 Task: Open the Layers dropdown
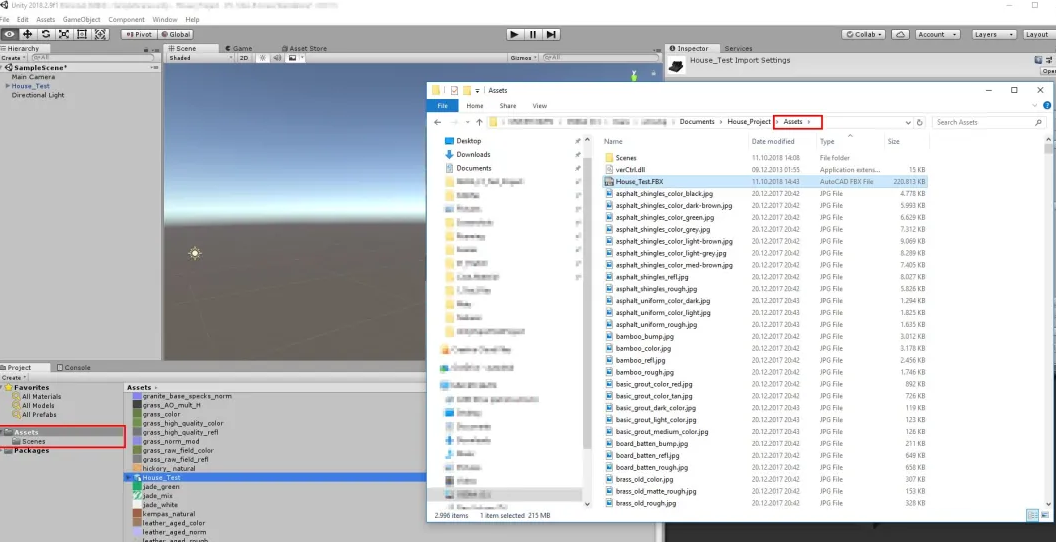pyautogui.click(x=994, y=34)
